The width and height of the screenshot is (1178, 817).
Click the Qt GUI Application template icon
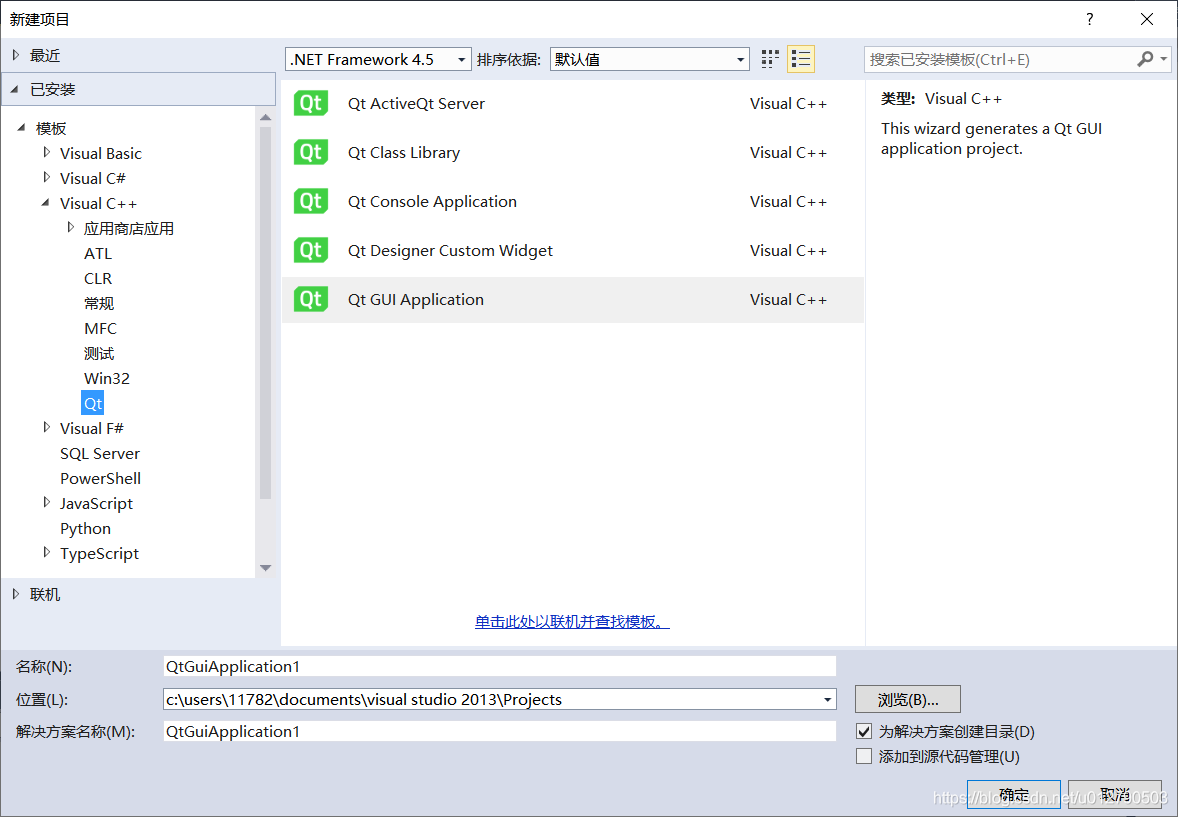click(x=311, y=299)
